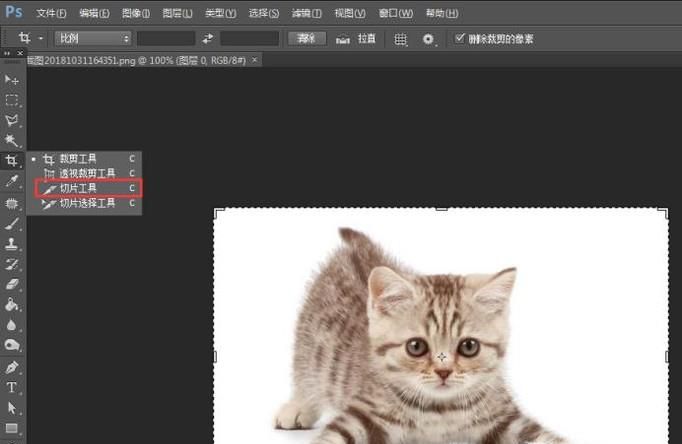
Task: Select the Horizontal Type tool
Action: tap(12, 387)
